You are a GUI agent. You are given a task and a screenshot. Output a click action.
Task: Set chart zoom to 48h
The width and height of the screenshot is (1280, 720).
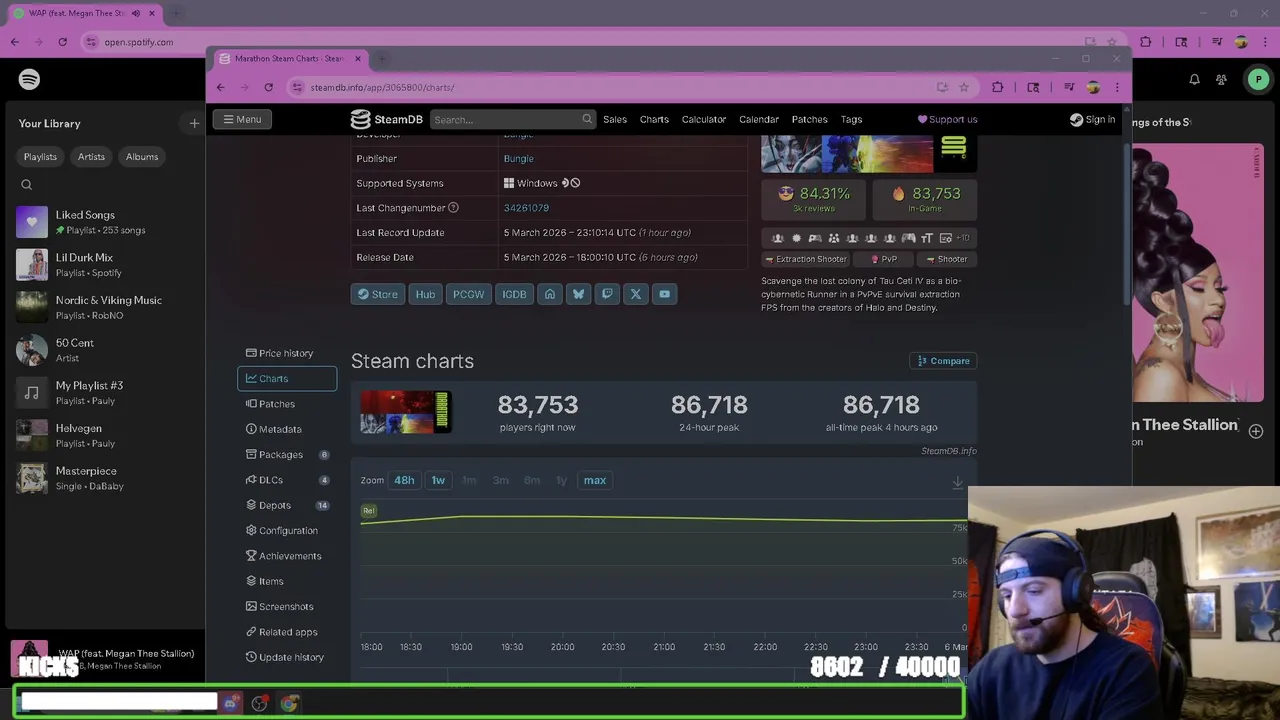click(404, 480)
